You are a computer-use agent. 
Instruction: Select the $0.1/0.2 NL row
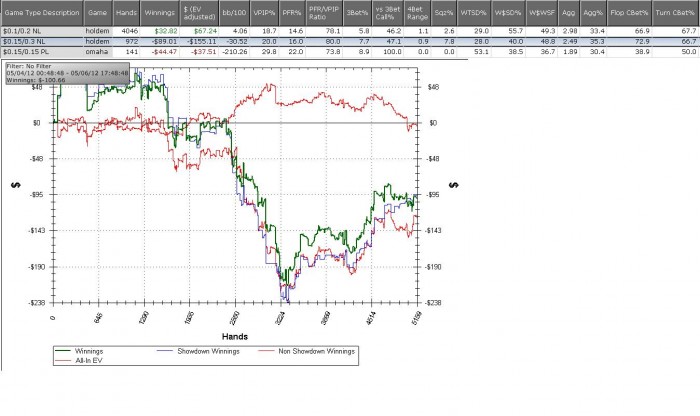click(x=350, y=31)
